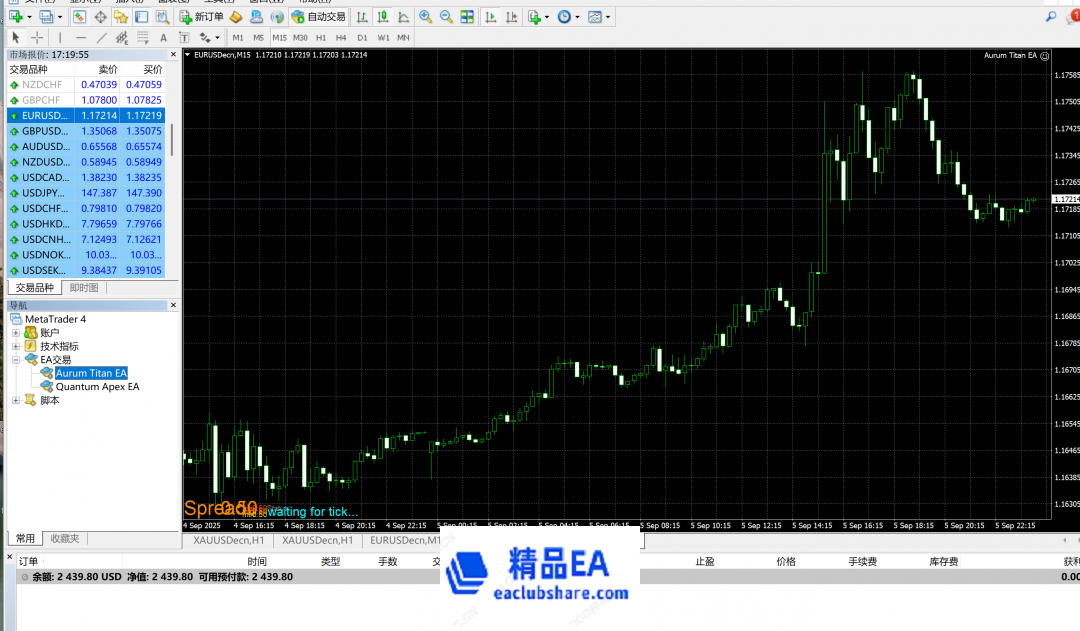Select the line chart type icon
This screenshot has height=631, width=1080.
[x=403, y=17]
